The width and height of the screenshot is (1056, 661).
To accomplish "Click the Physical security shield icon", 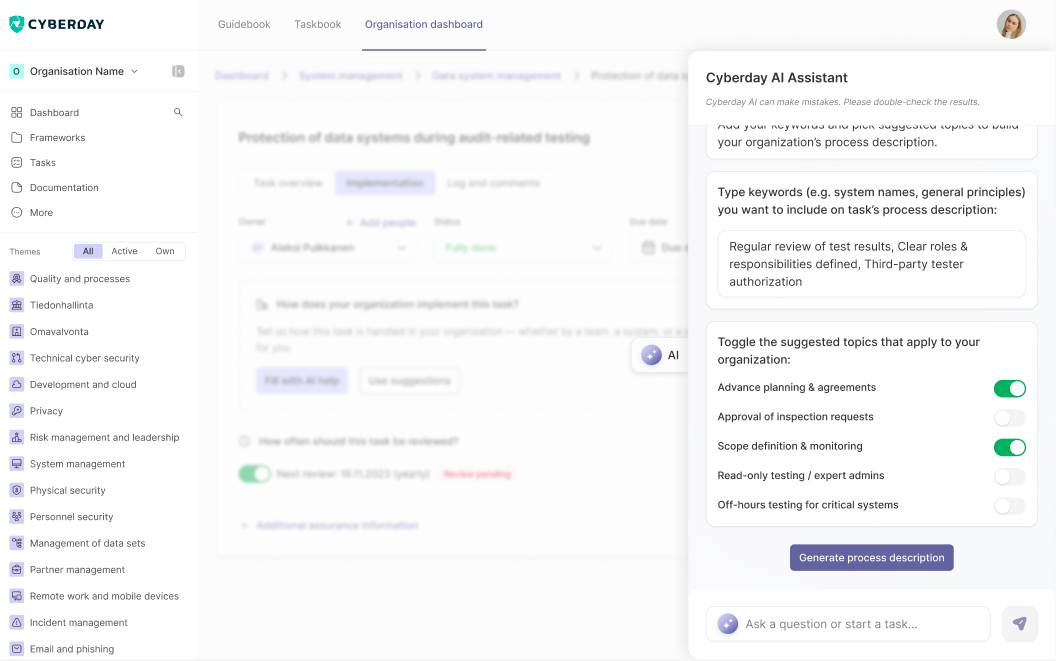I will pyautogui.click(x=17, y=490).
